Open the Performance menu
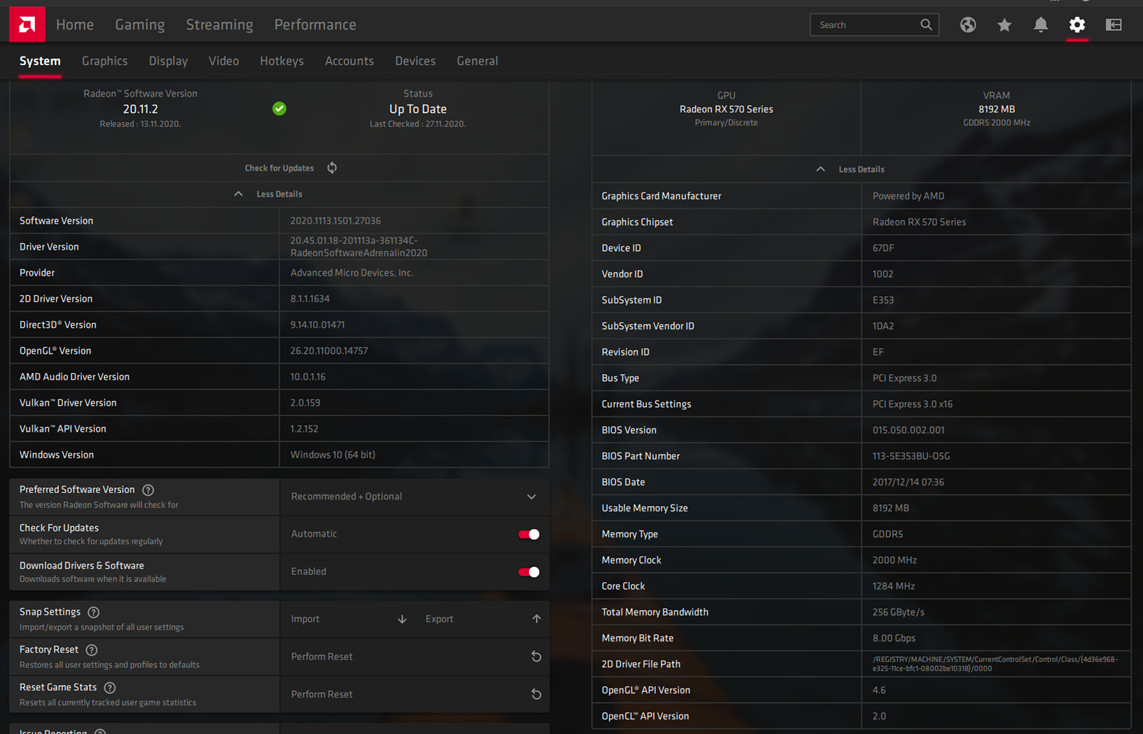Viewport: 1143px width, 734px height. tap(315, 25)
